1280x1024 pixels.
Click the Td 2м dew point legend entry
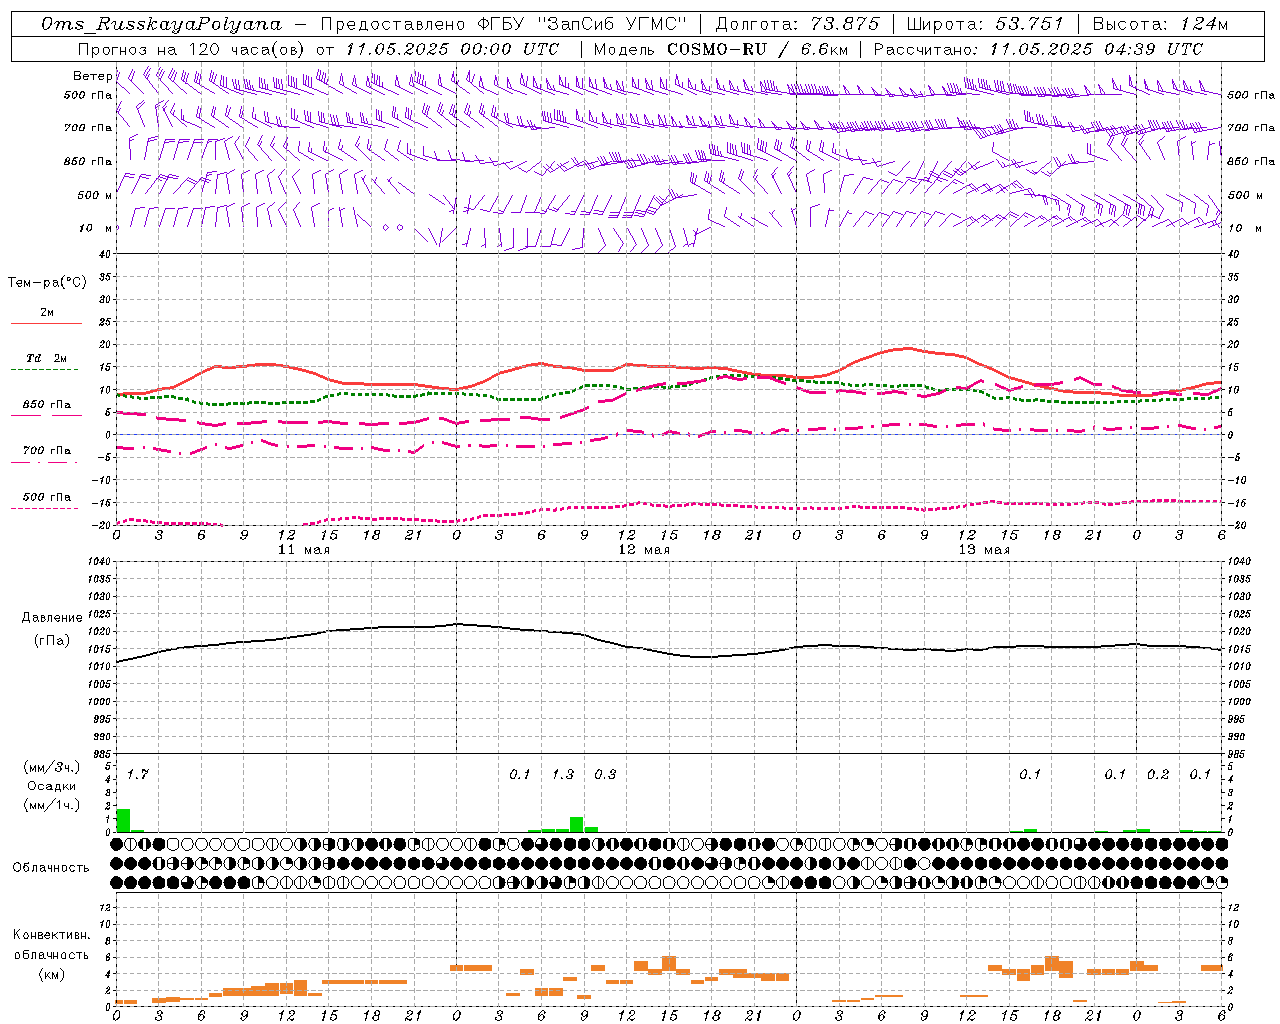46,358
